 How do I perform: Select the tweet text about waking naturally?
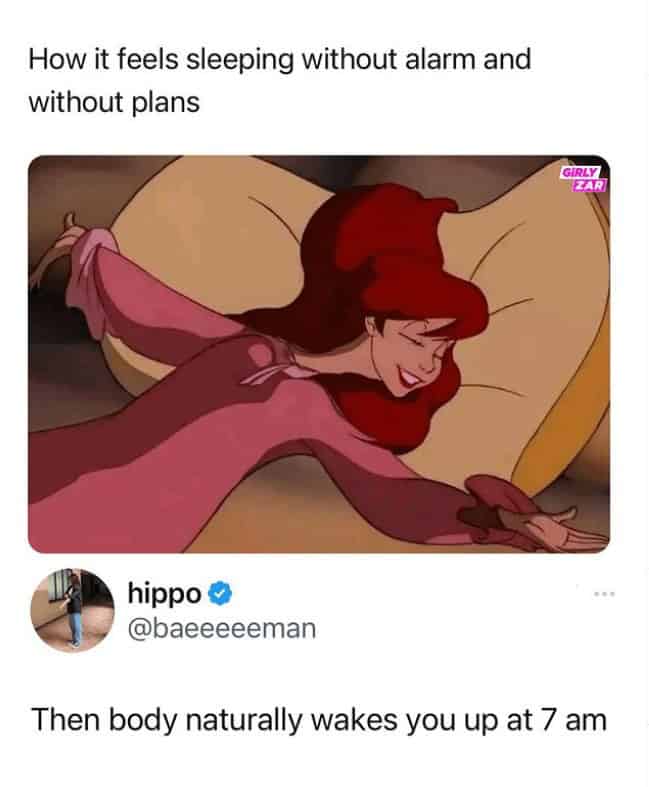tap(319, 720)
